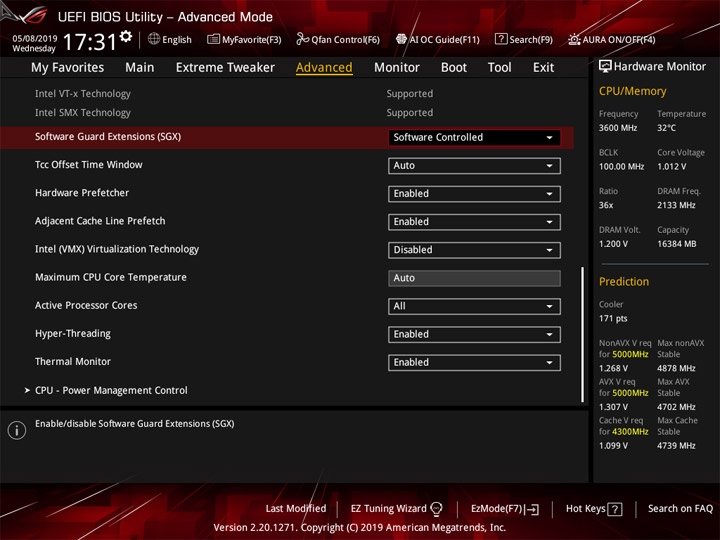Open Software Guard Extensions (SGX) dropdown
The width and height of the screenshot is (720, 540).
pos(474,137)
